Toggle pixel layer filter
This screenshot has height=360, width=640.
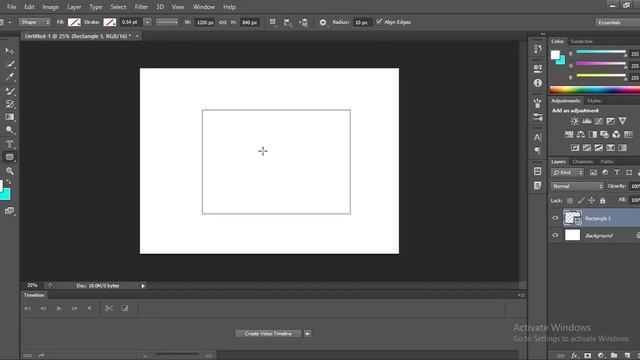tap(593, 173)
